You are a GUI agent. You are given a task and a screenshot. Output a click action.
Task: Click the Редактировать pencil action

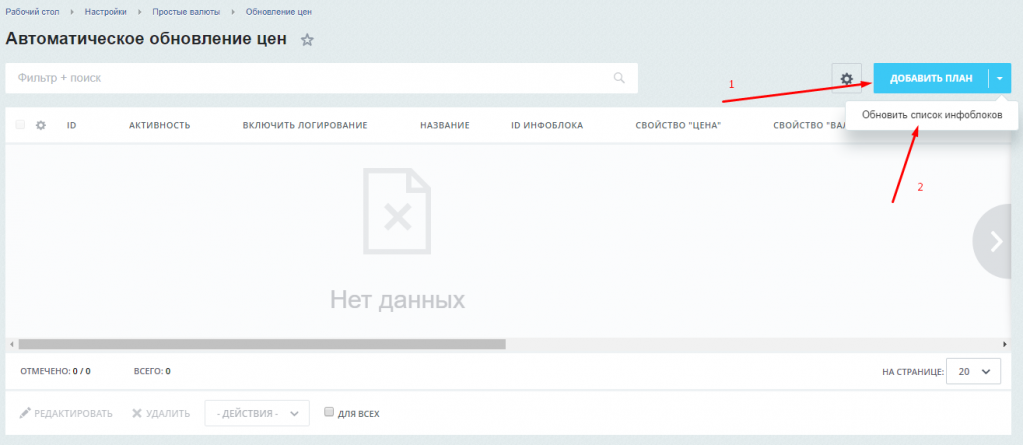click(66, 414)
